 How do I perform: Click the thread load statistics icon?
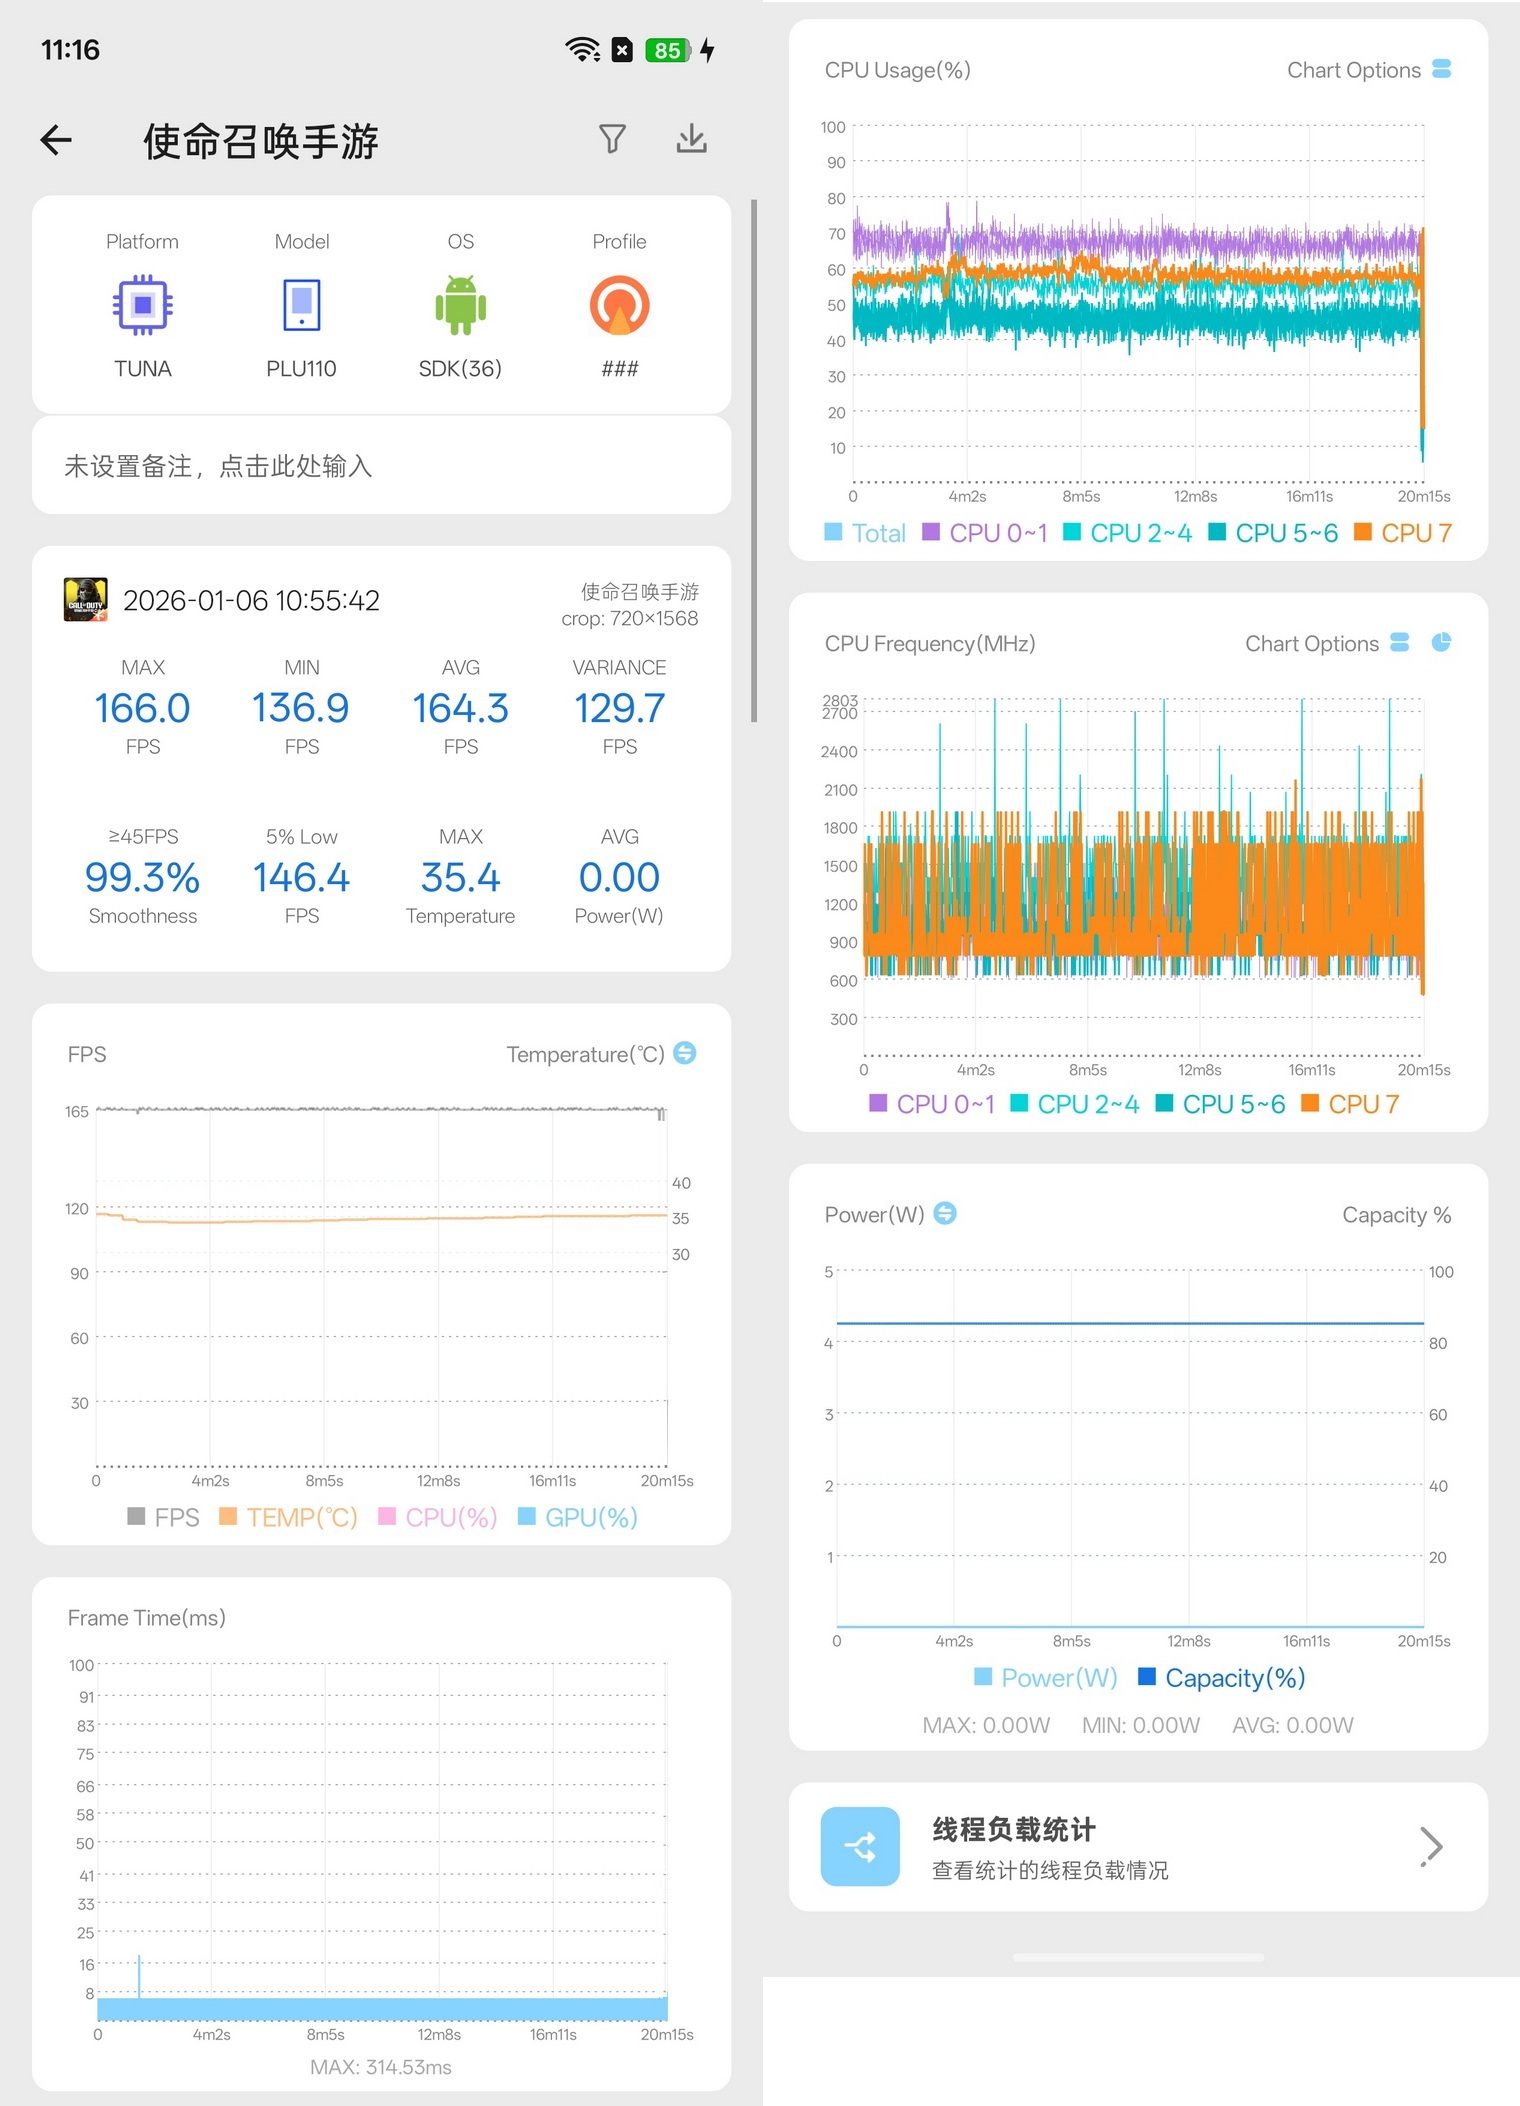coord(860,1846)
